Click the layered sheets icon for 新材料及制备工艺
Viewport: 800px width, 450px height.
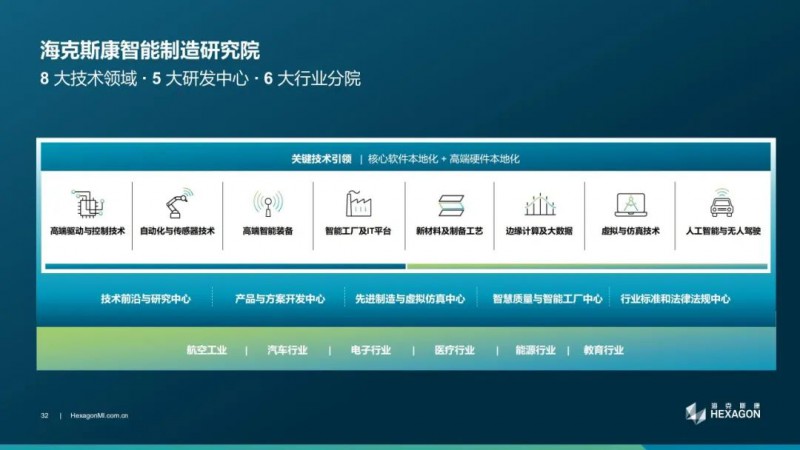point(451,205)
